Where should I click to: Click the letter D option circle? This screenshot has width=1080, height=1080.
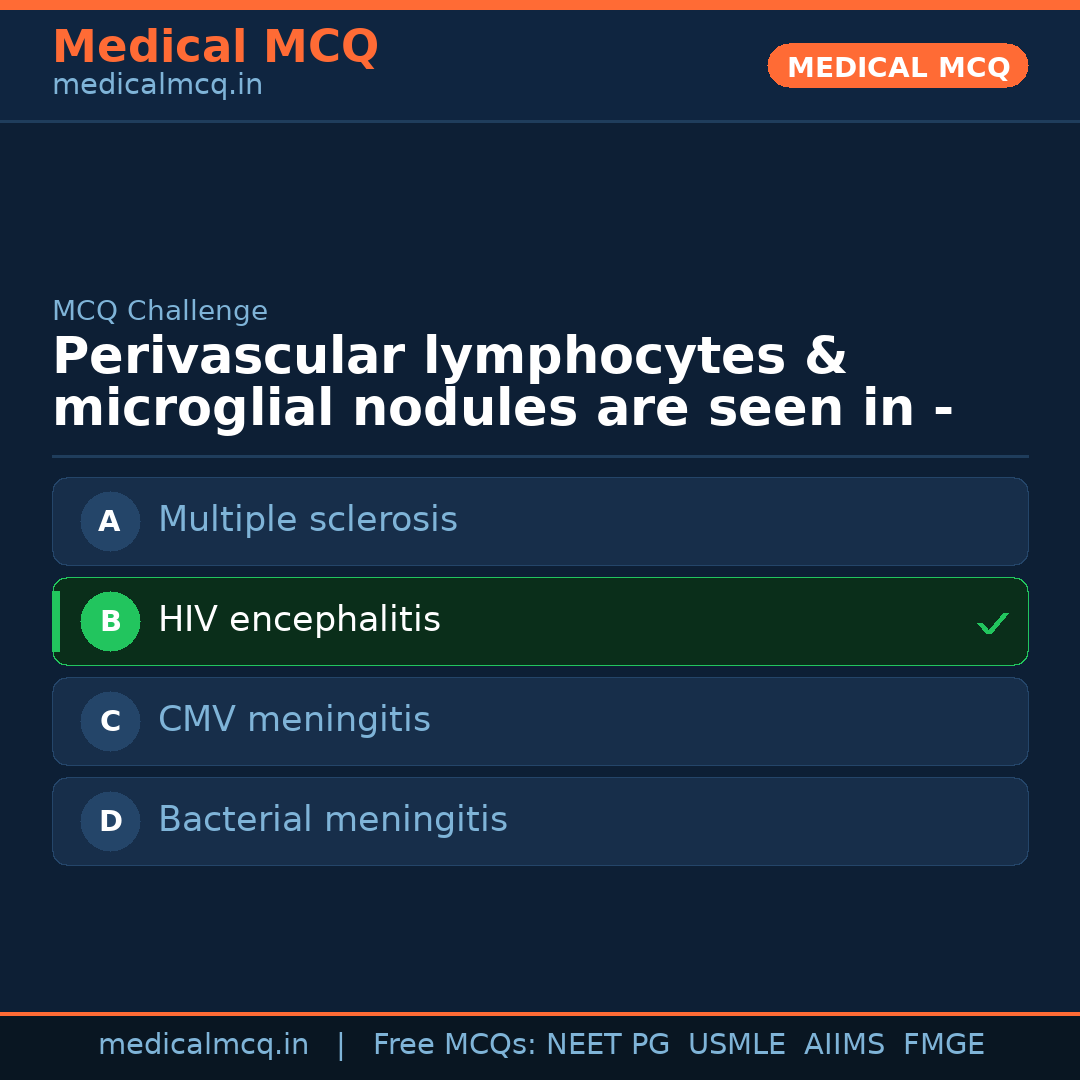point(110,821)
